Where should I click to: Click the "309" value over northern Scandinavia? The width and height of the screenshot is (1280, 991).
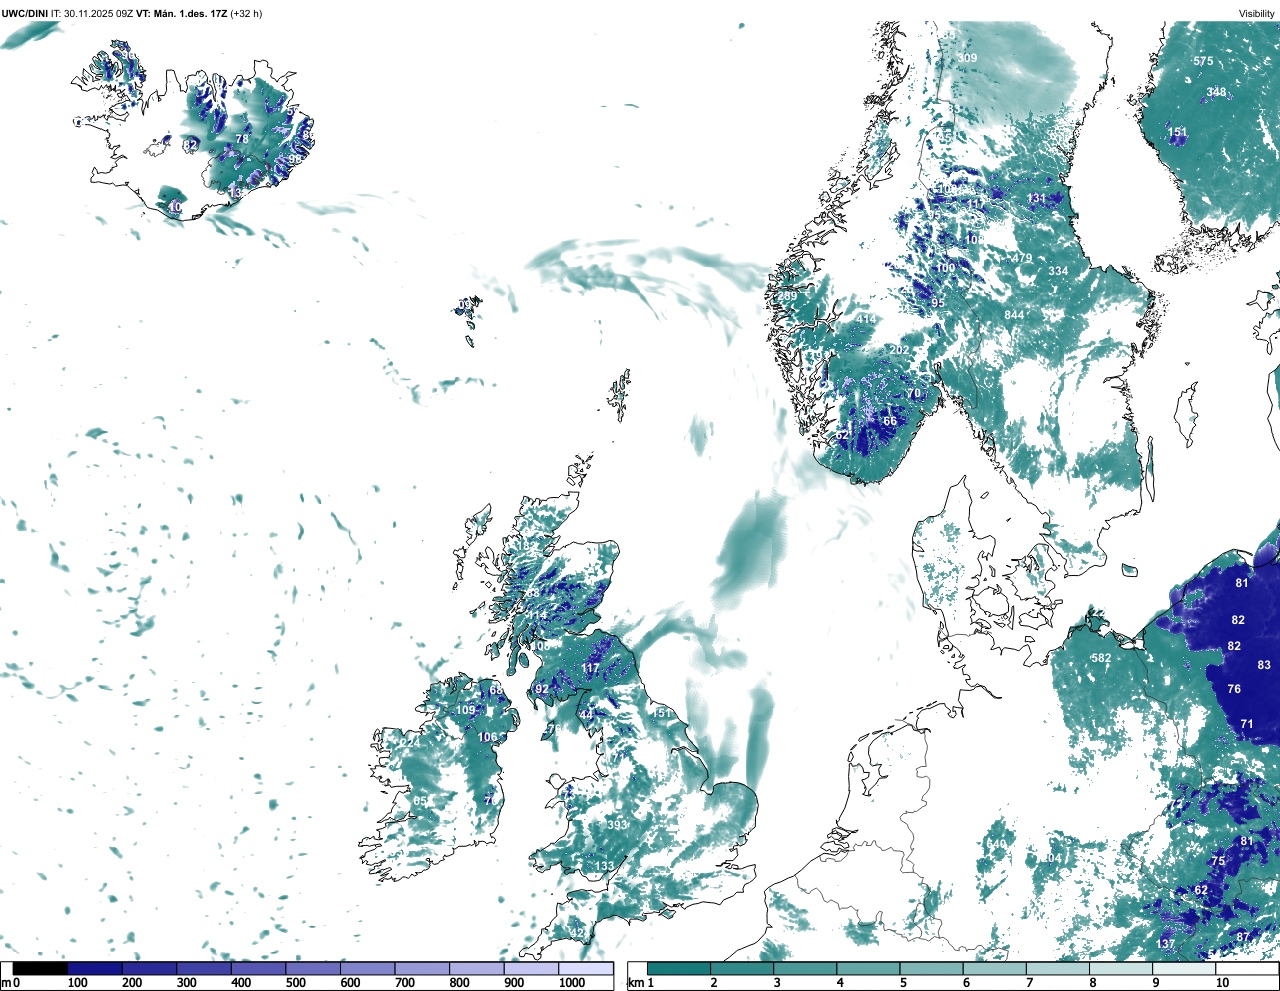pos(967,58)
